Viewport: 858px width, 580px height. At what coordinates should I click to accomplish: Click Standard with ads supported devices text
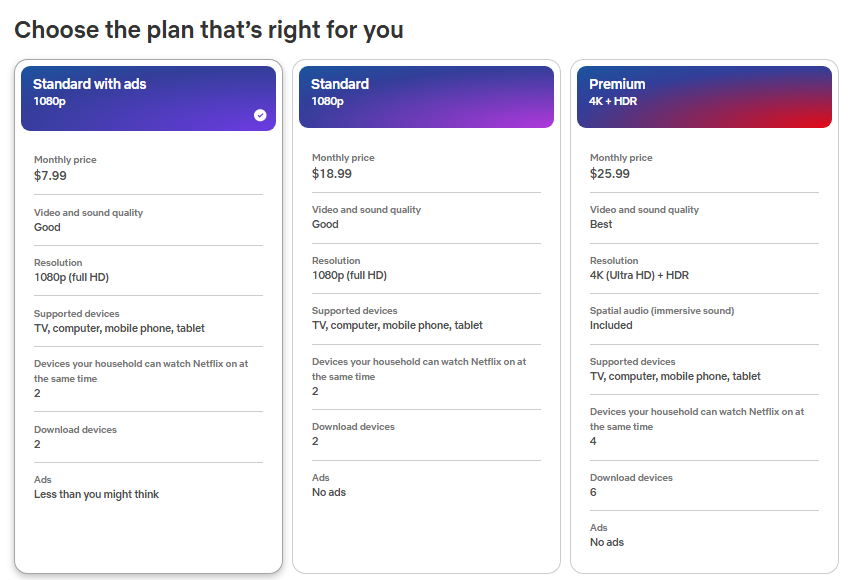[x=119, y=328]
